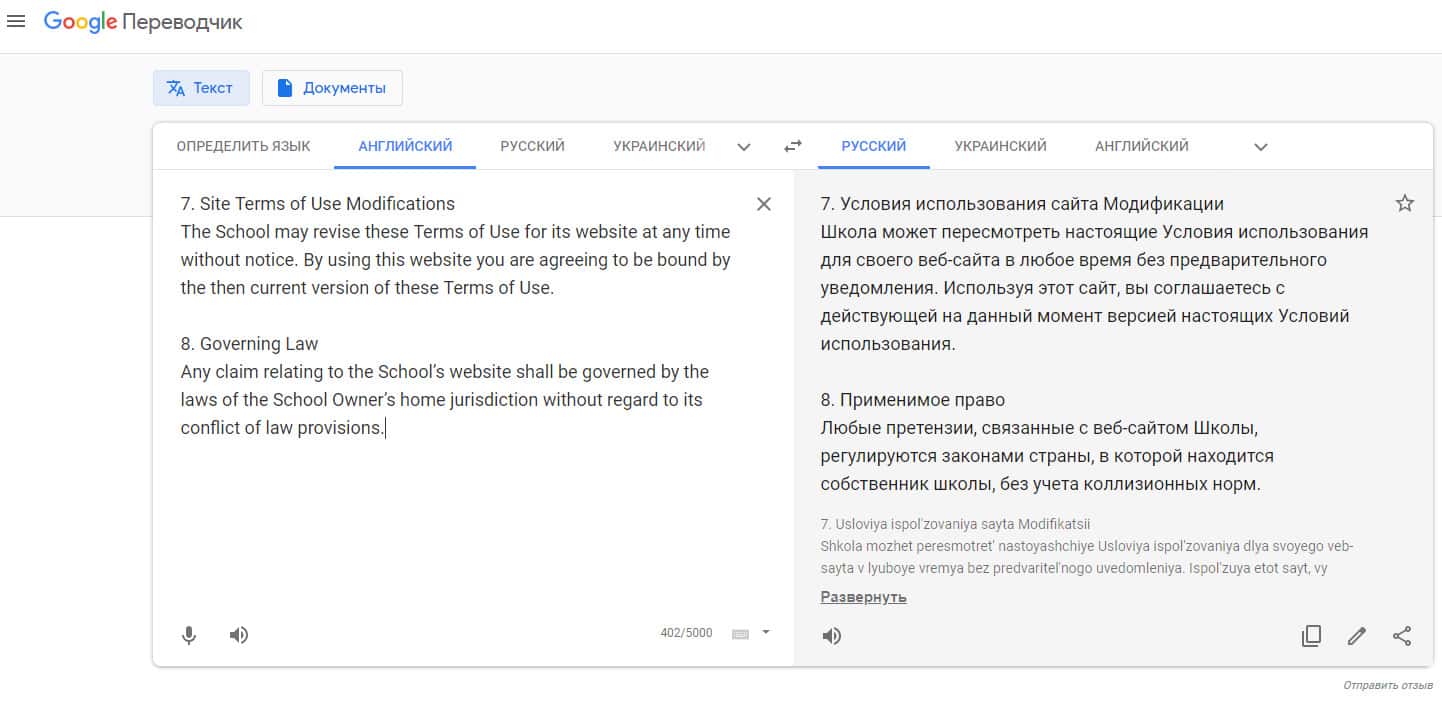1442x709 pixels.
Task: Click the pencil suggest-edit icon
Action: [1357, 636]
